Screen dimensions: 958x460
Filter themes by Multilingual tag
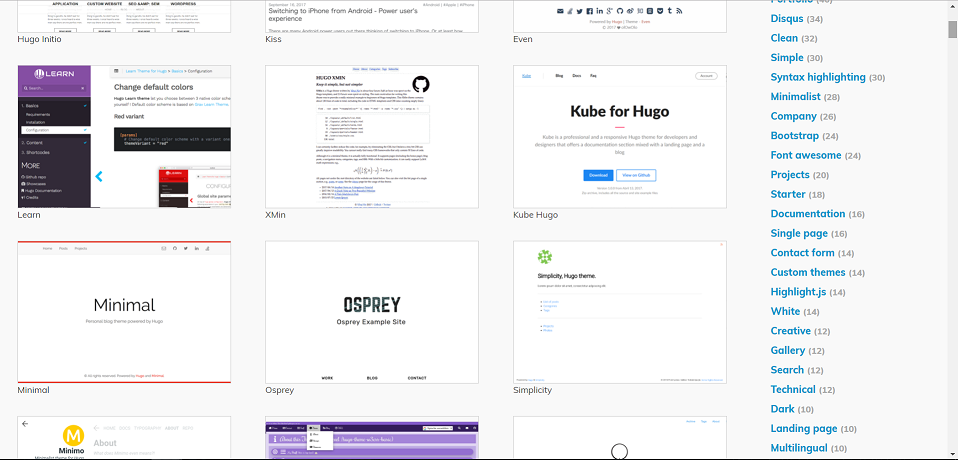799,448
